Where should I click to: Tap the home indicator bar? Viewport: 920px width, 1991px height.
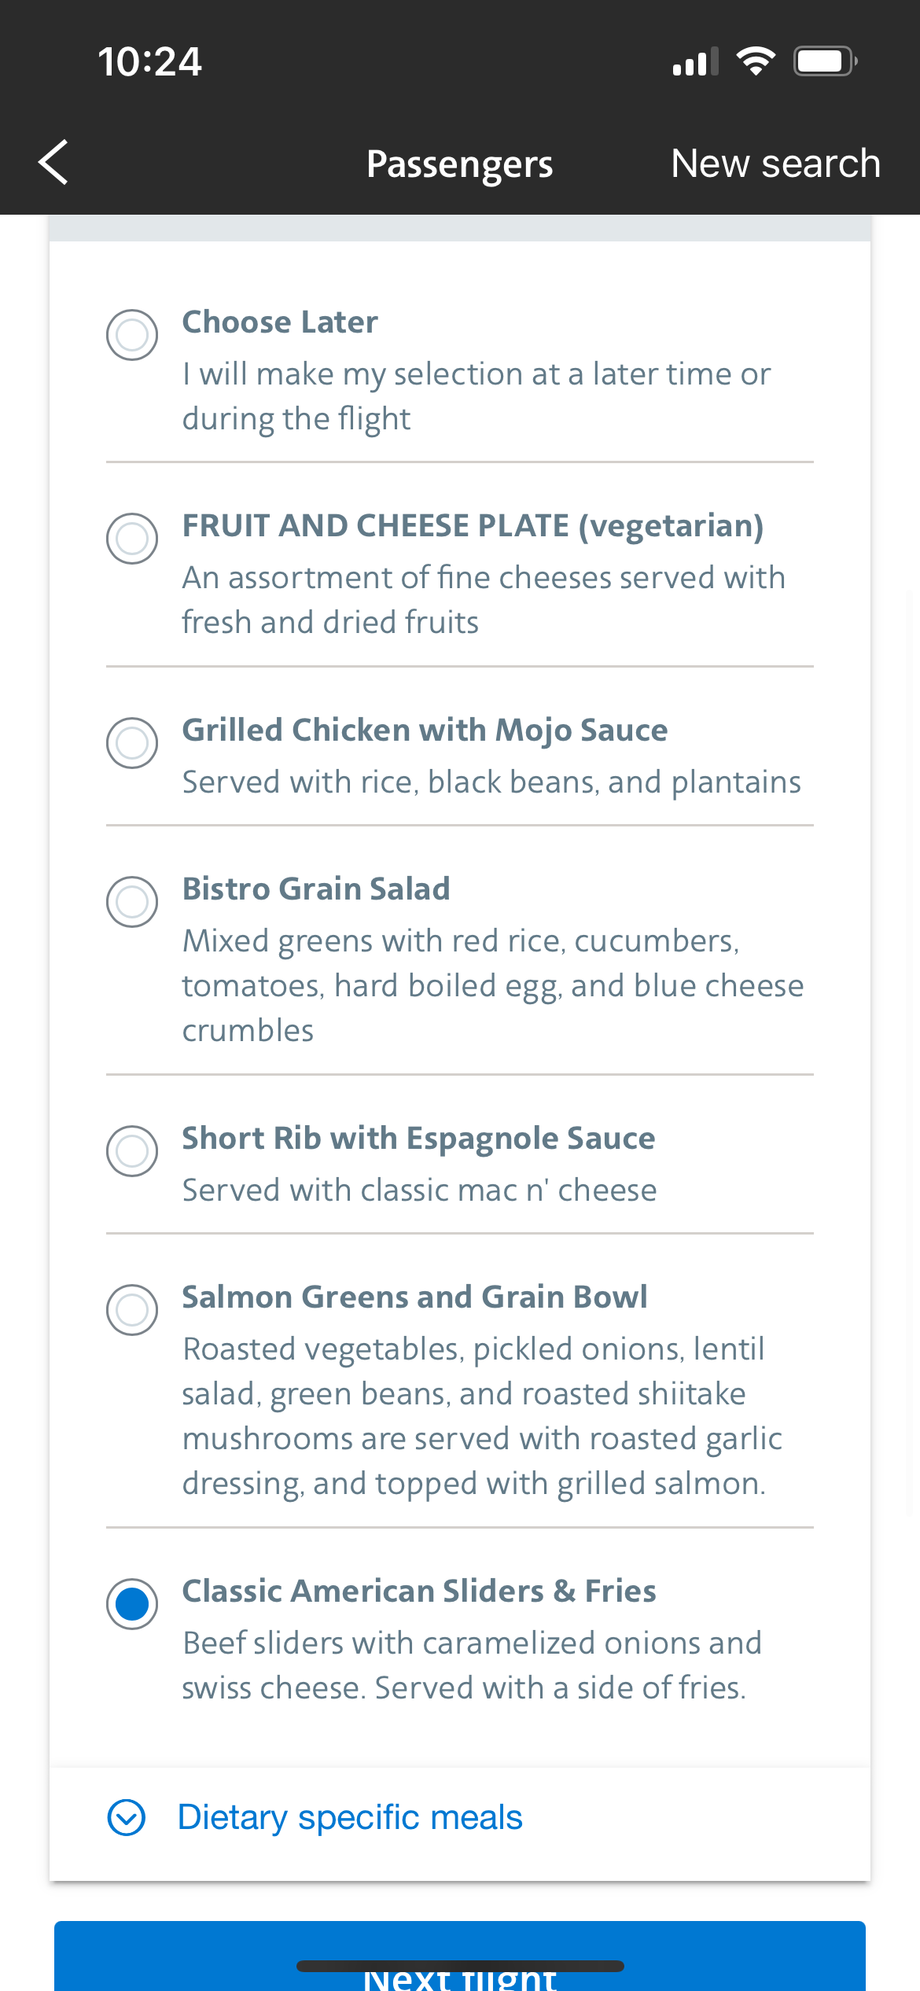point(460,1966)
